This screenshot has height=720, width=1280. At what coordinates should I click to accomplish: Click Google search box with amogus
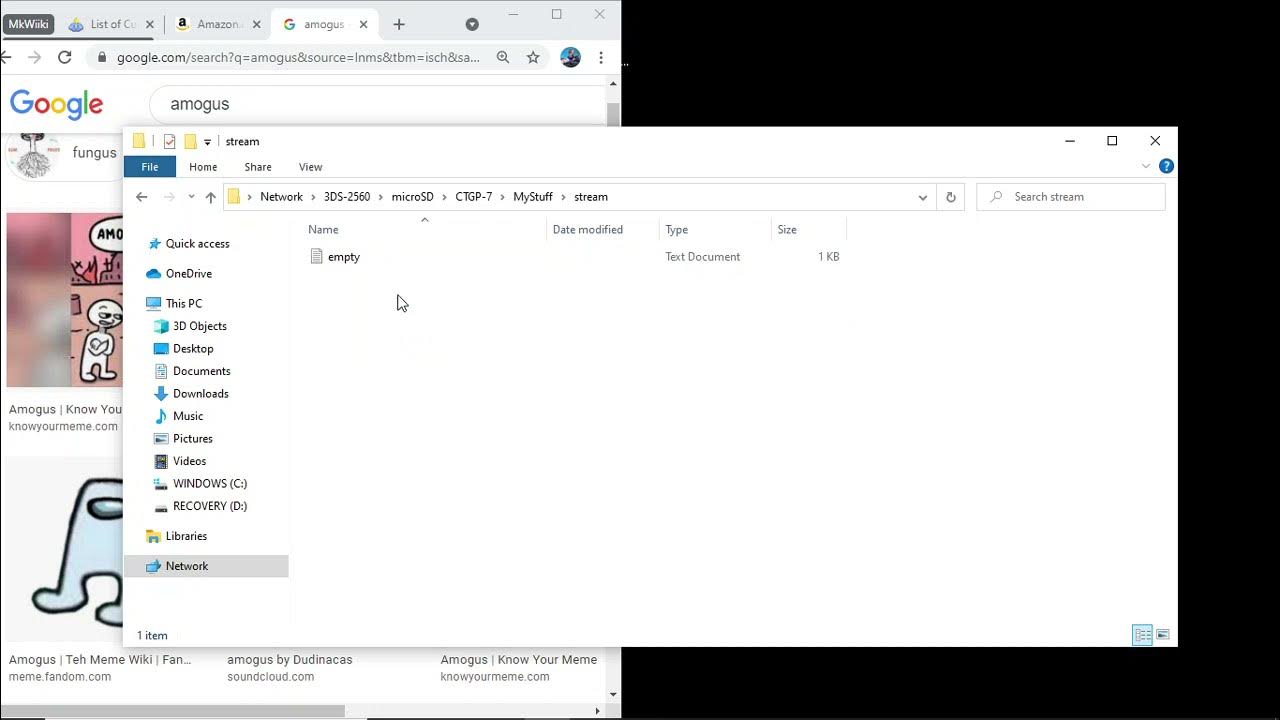(x=378, y=104)
